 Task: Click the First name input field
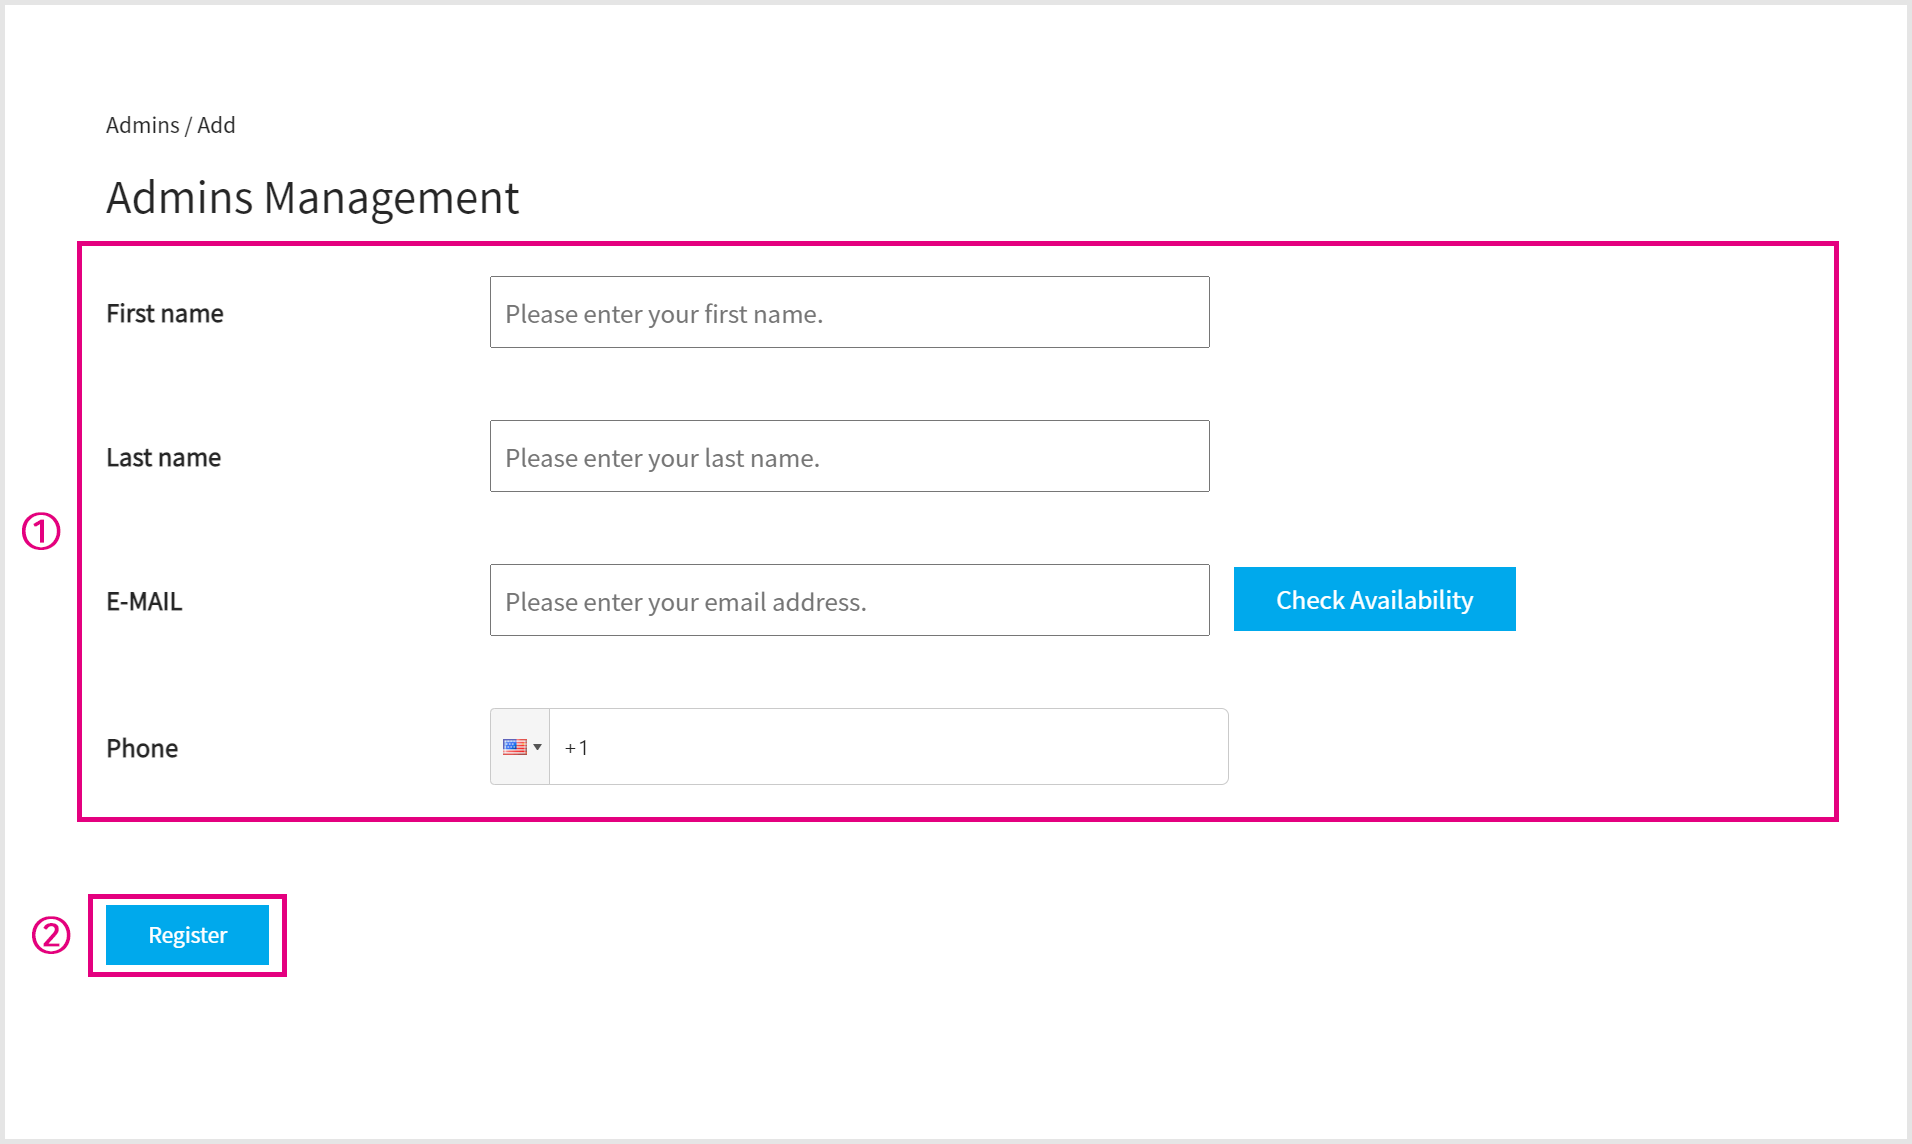coord(849,313)
